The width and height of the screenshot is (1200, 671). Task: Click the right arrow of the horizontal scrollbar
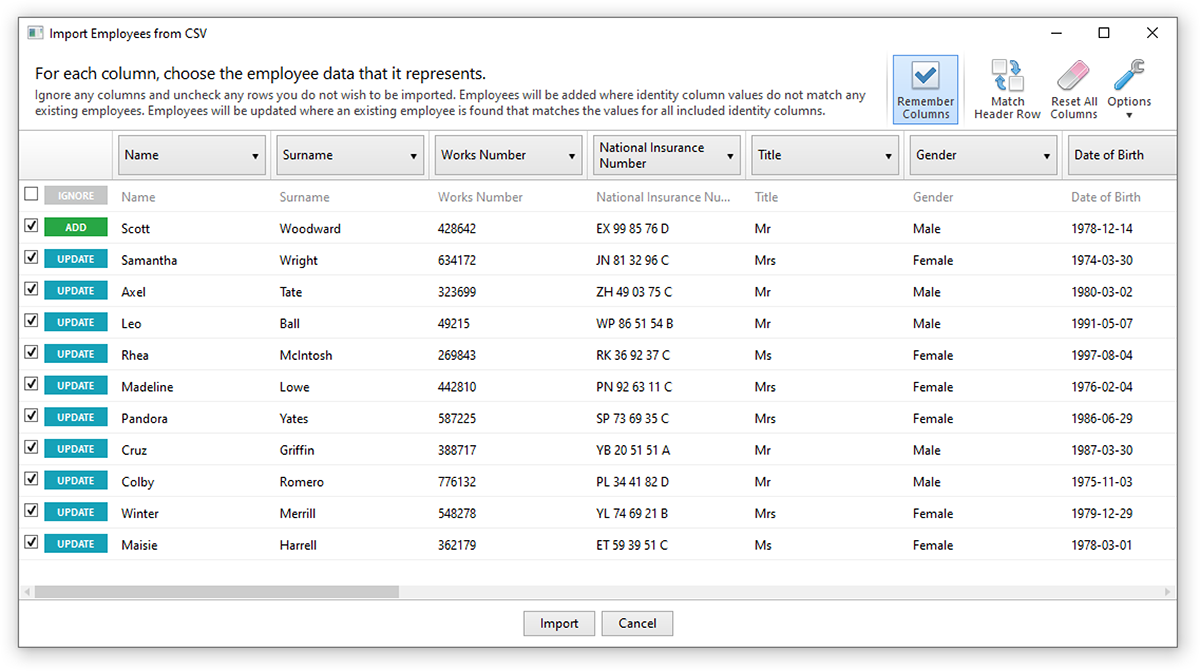coord(1168,592)
